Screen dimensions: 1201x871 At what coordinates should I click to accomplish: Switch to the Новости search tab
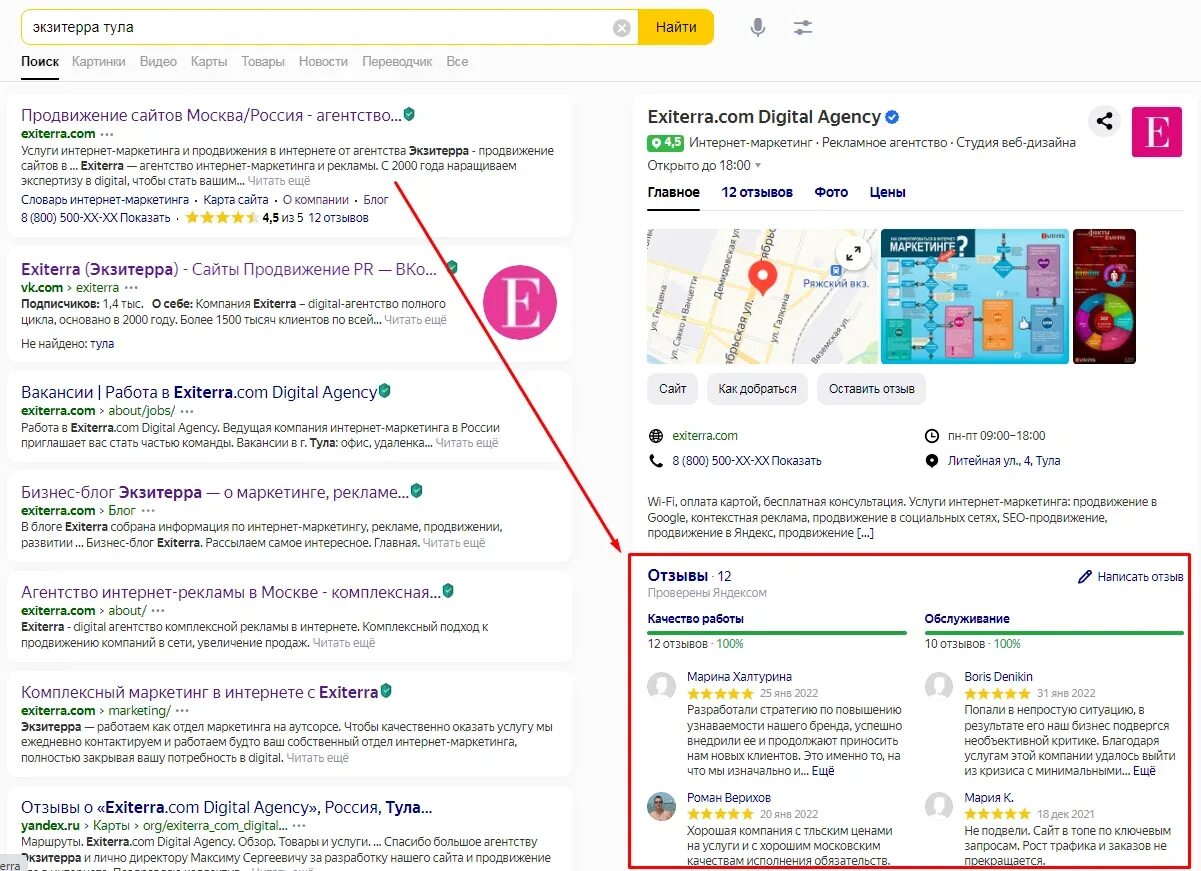(323, 61)
